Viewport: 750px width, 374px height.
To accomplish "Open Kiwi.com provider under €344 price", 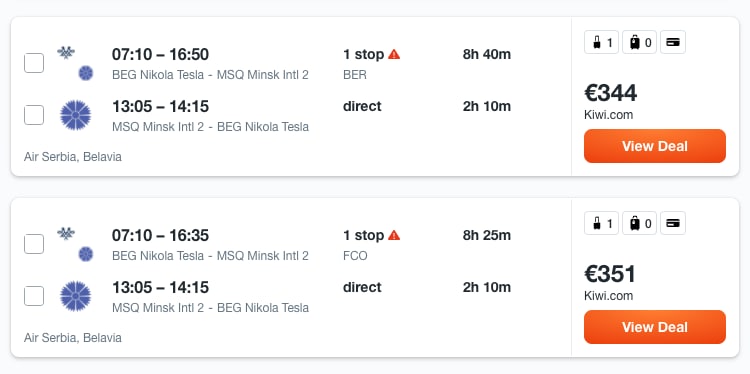I will click(x=608, y=115).
